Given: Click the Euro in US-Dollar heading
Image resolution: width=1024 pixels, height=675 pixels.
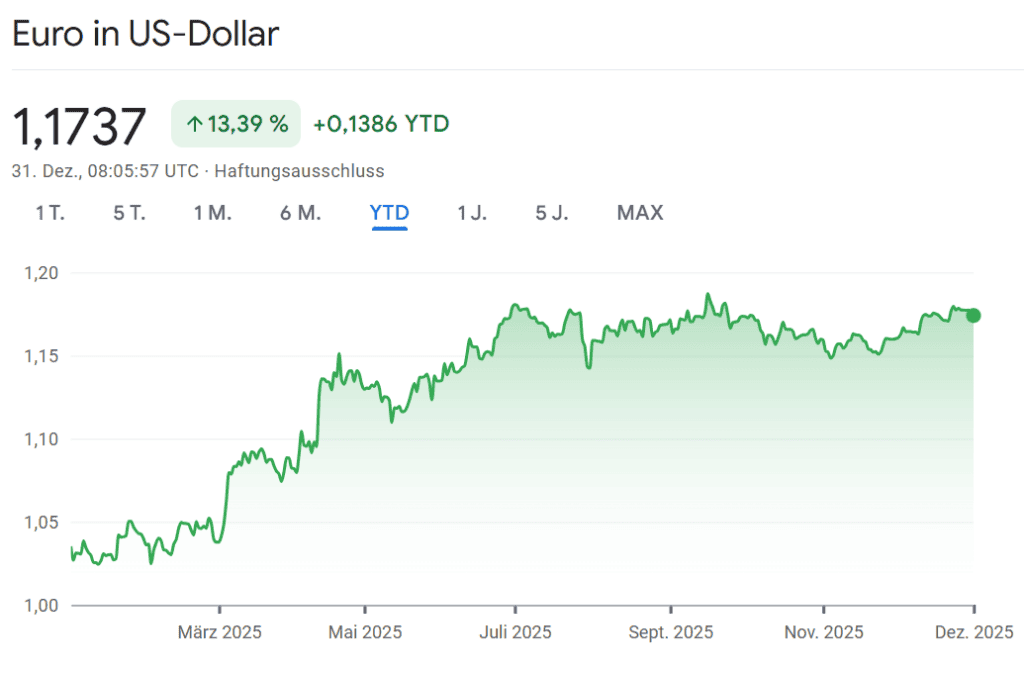Looking at the screenshot, I should click(145, 33).
